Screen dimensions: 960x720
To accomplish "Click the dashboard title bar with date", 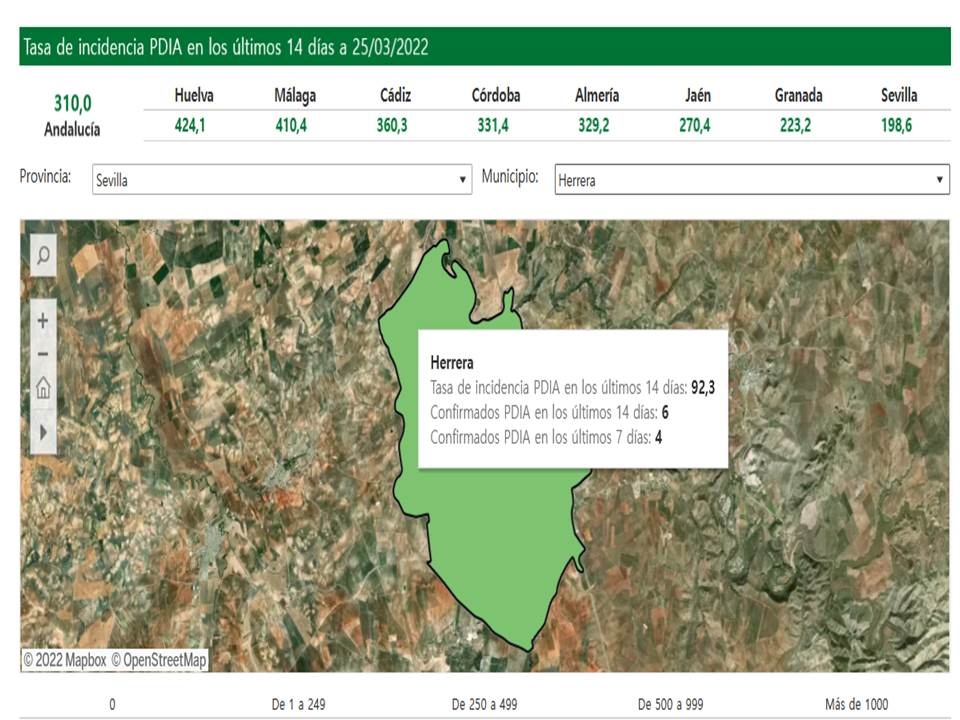I will point(480,45).
